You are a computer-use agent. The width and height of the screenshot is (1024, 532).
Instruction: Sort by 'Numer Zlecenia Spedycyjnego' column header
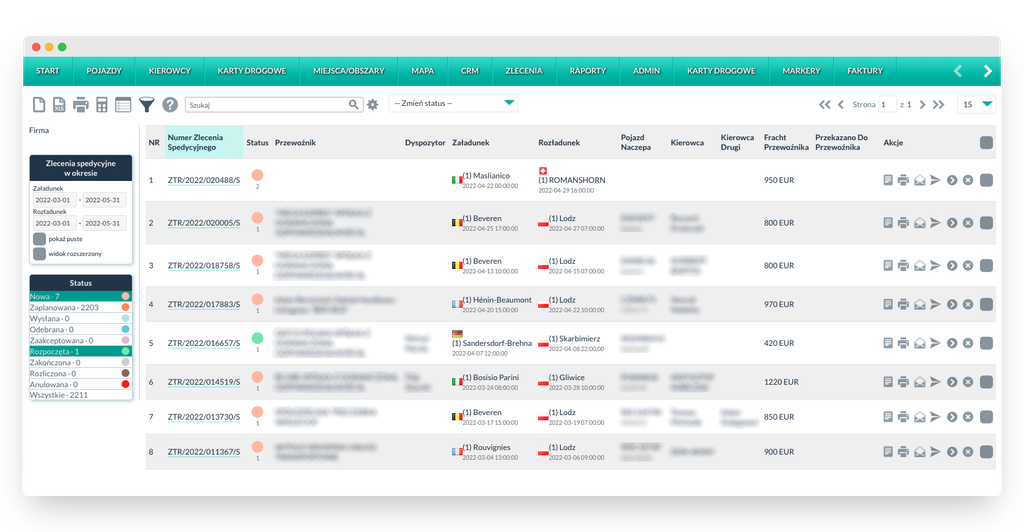click(x=204, y=142)
